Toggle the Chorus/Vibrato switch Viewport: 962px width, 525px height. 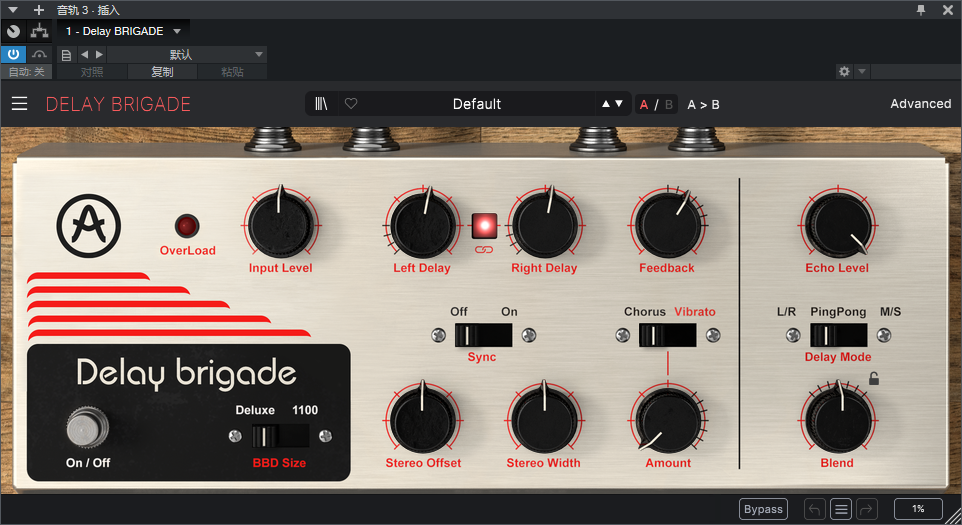(668, 335)
